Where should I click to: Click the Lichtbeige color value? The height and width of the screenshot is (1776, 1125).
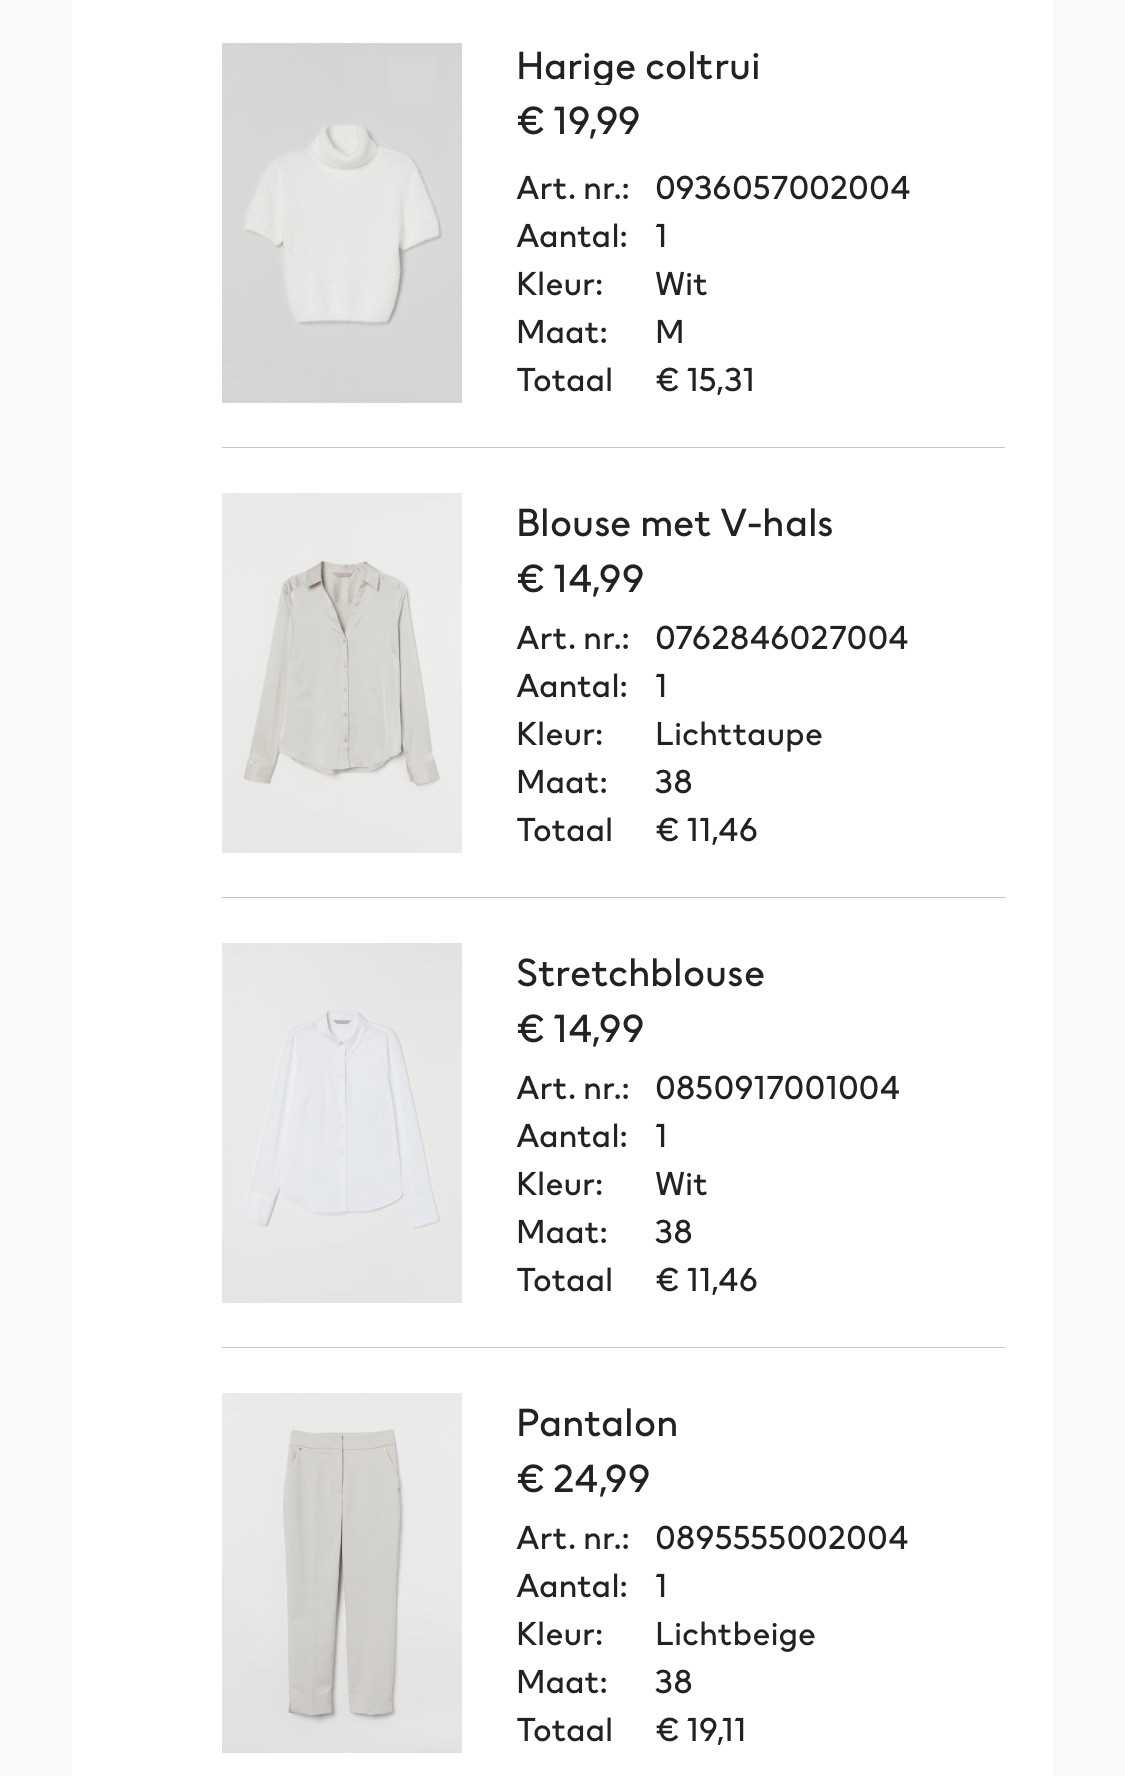click(x=735, y=1634)
